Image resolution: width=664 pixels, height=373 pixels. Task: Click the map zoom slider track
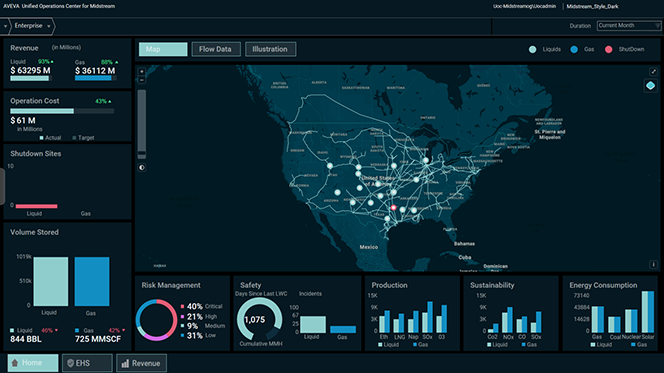pyautogui.click(x=142, y=124)
